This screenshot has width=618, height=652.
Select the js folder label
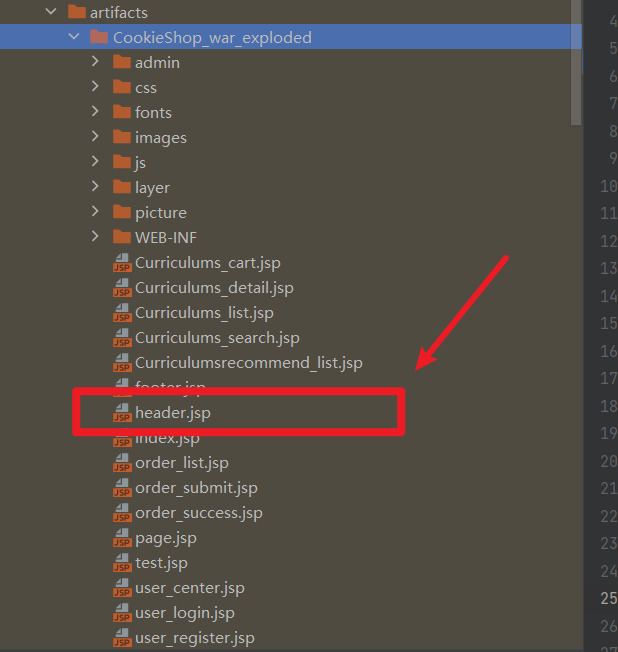(140, 163)
